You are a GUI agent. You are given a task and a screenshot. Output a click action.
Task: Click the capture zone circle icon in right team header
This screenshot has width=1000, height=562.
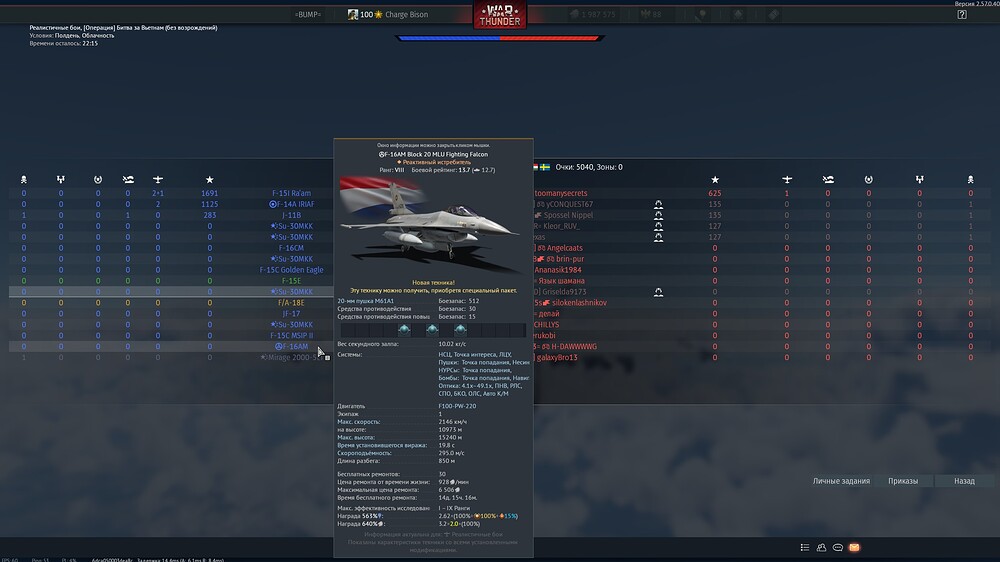(868, 180)
